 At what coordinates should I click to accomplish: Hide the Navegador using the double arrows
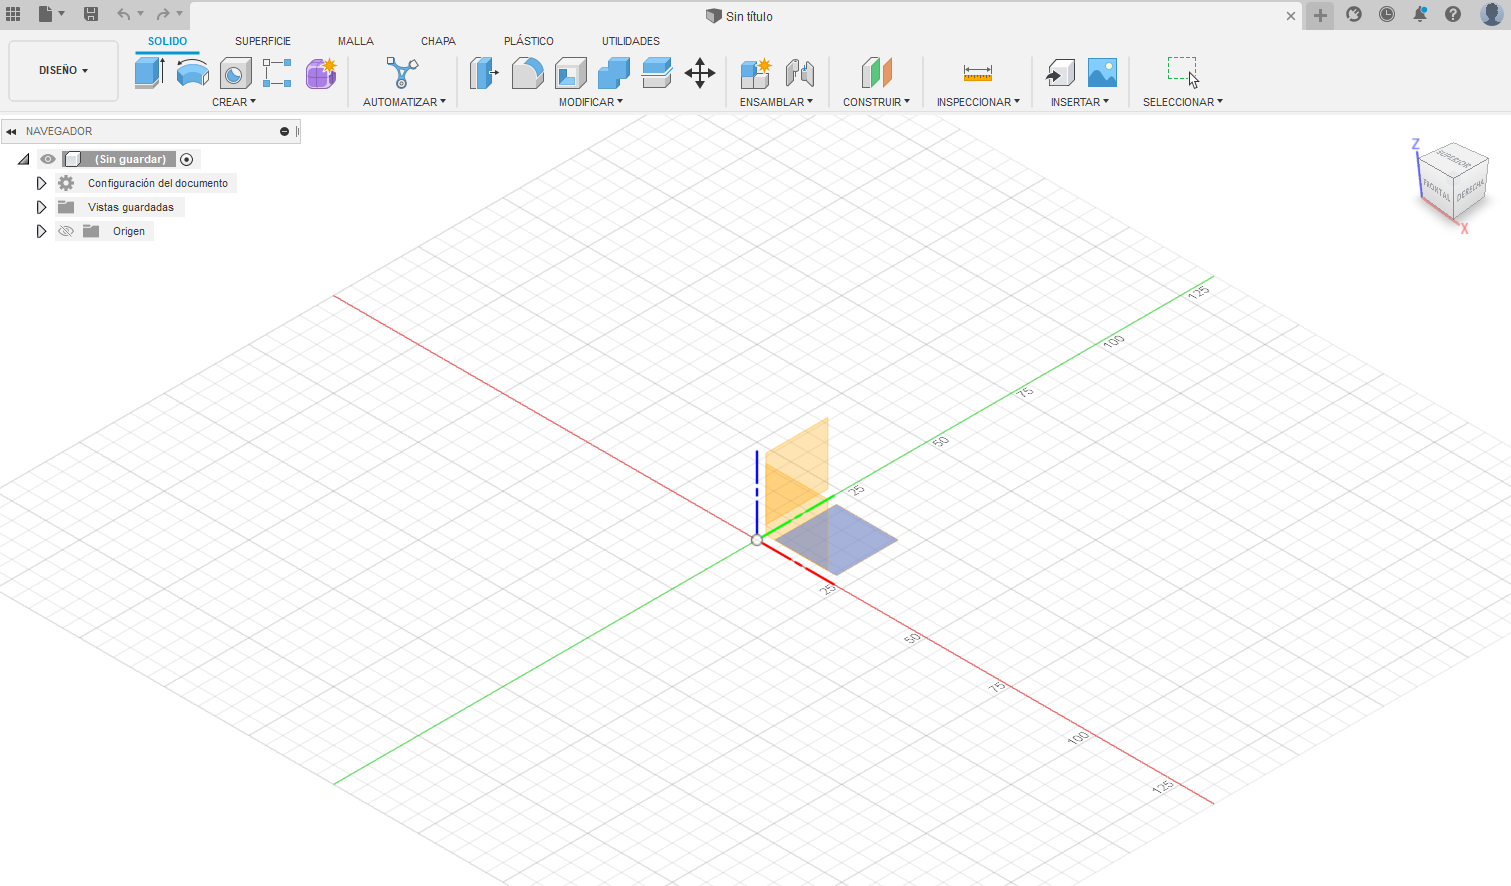[x=11, y=131]
